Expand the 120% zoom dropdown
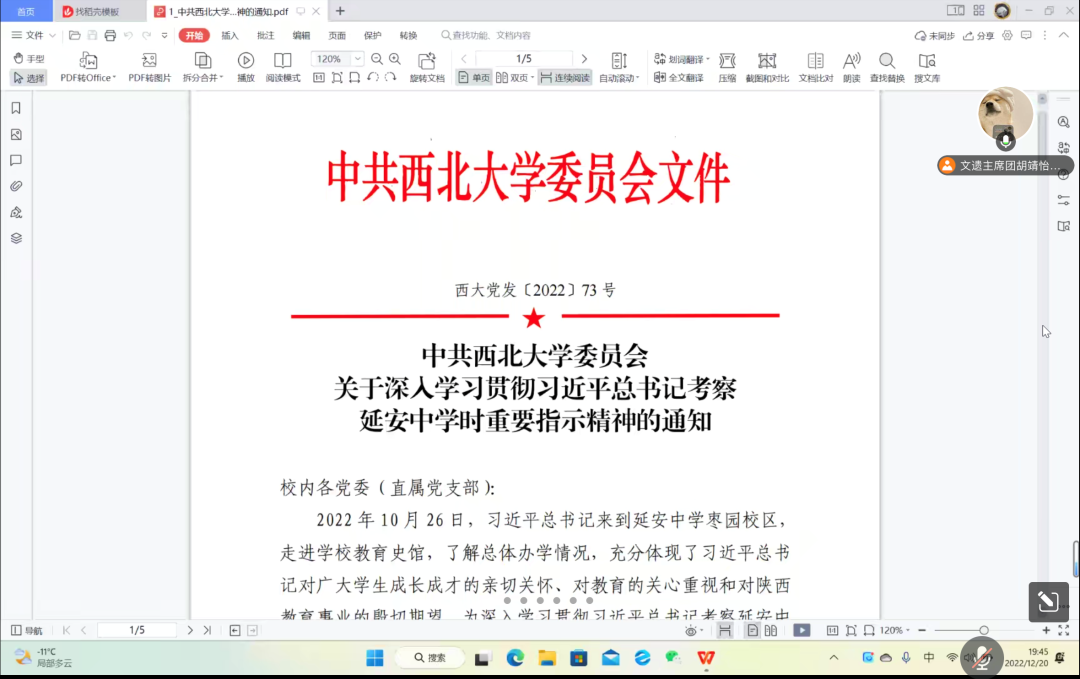Image resolution: width=1080 pixels, height=679 pixels. click(x=358, y=59)
